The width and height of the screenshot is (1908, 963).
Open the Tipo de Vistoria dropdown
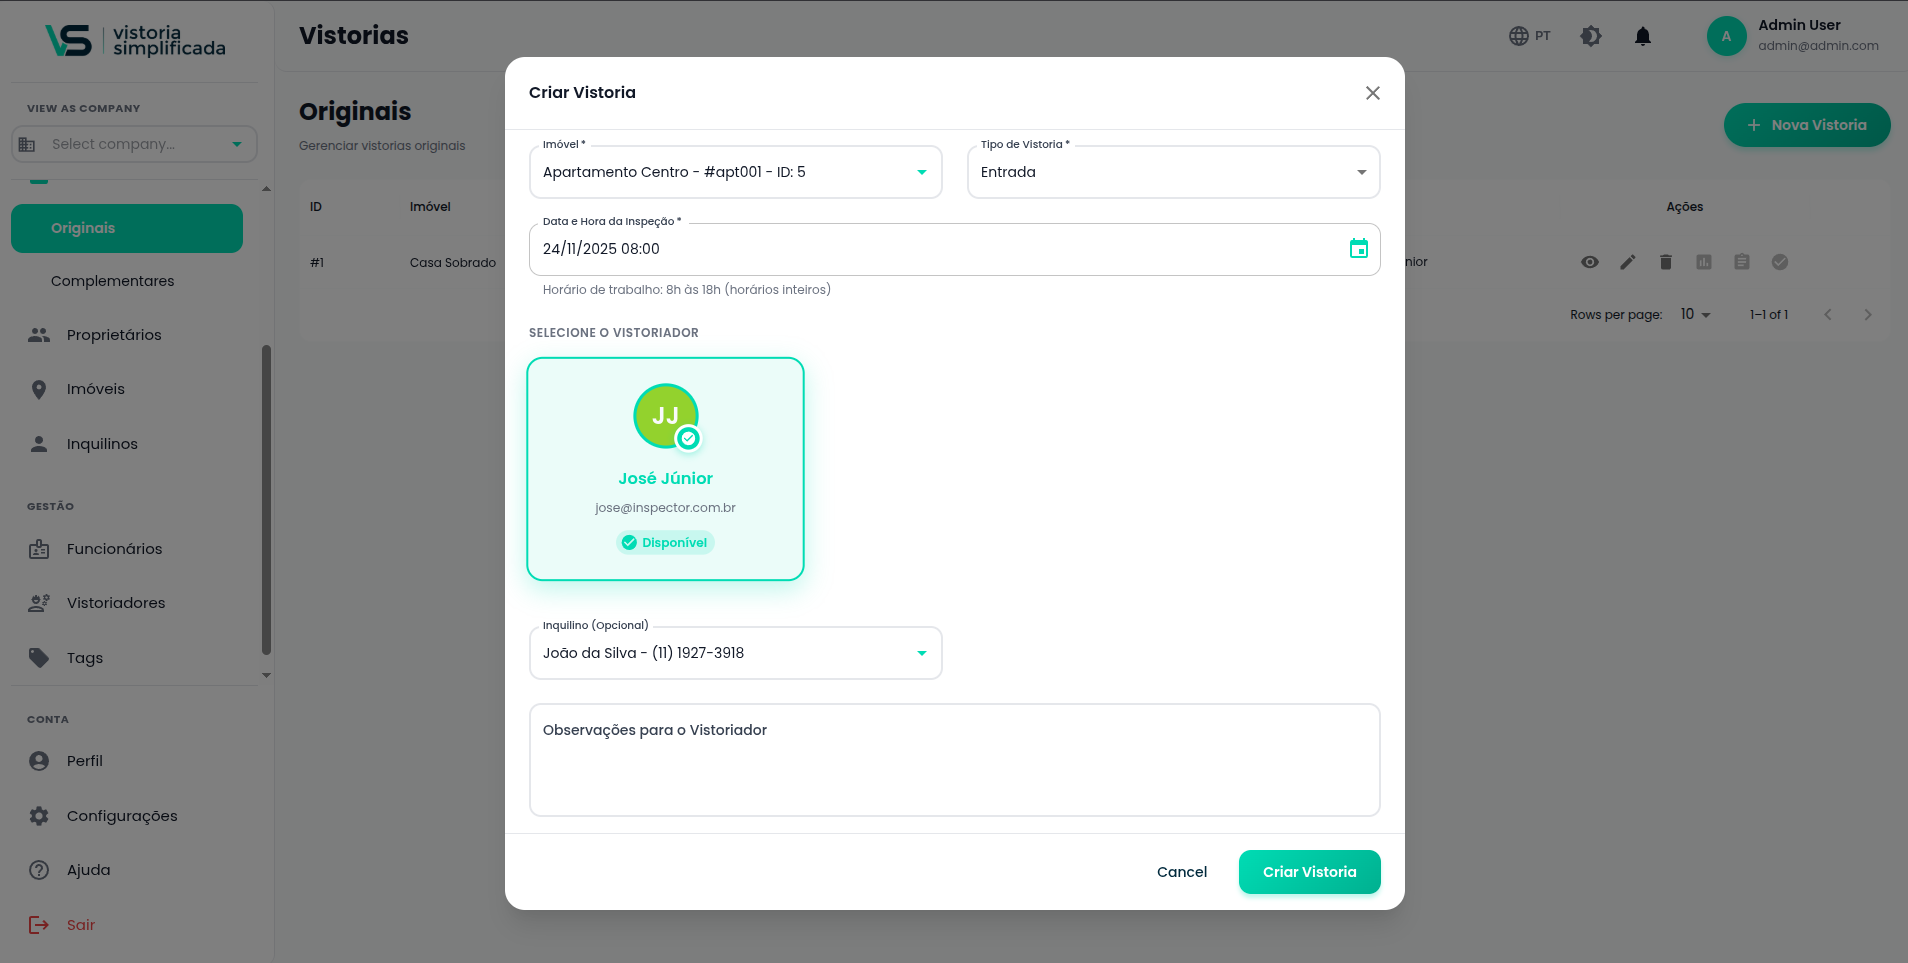click(x=1360, y=172)
